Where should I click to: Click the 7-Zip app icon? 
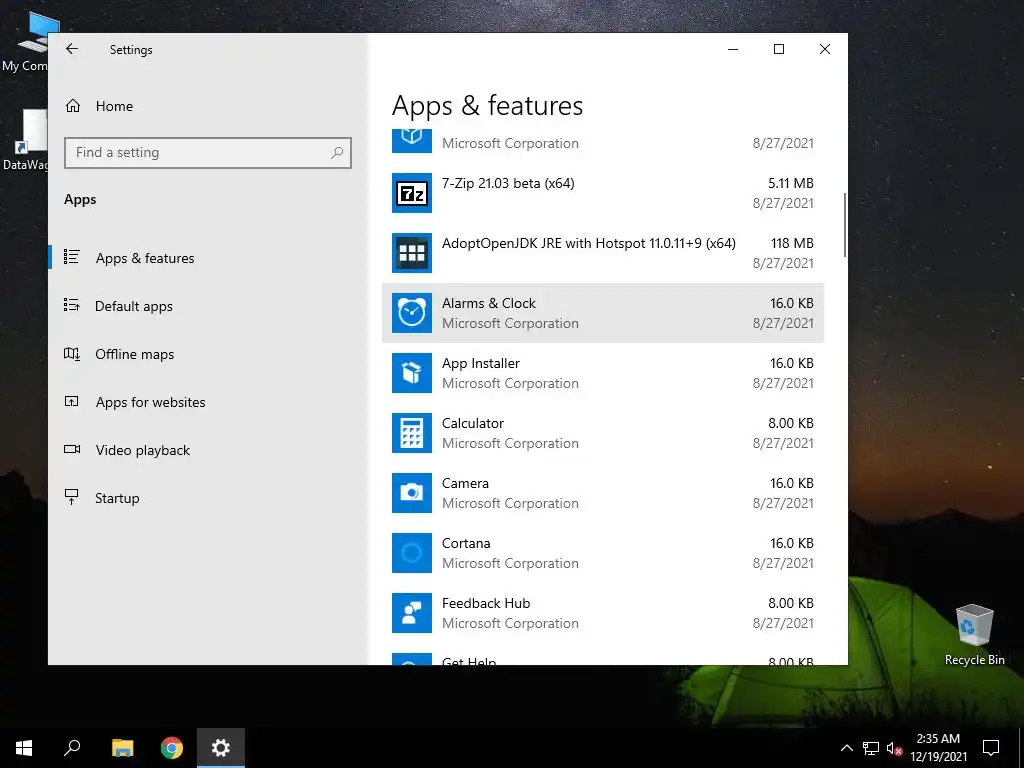tap(411, 193)
